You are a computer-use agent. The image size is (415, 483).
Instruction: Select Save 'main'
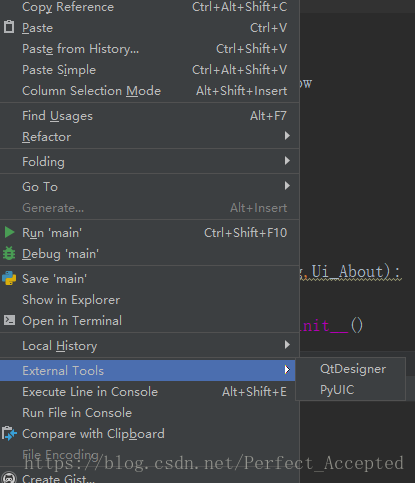(149, 279)
